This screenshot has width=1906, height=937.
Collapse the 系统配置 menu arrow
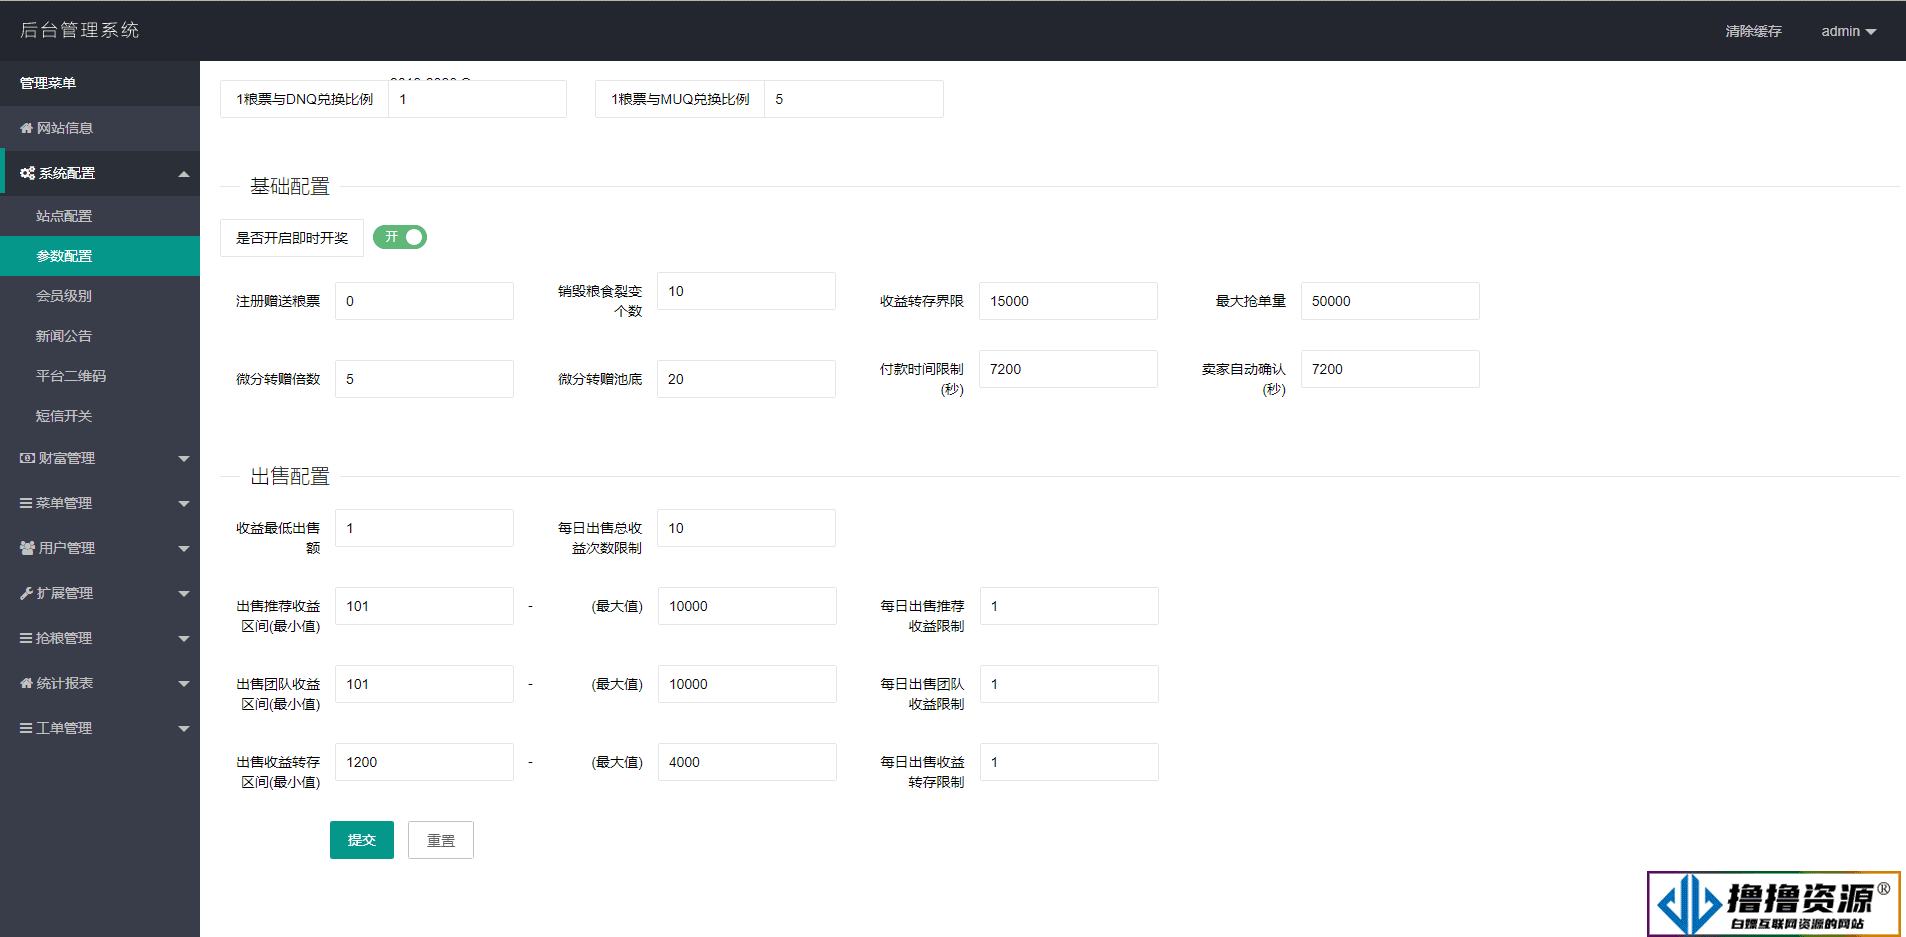(x=184, y=174)
